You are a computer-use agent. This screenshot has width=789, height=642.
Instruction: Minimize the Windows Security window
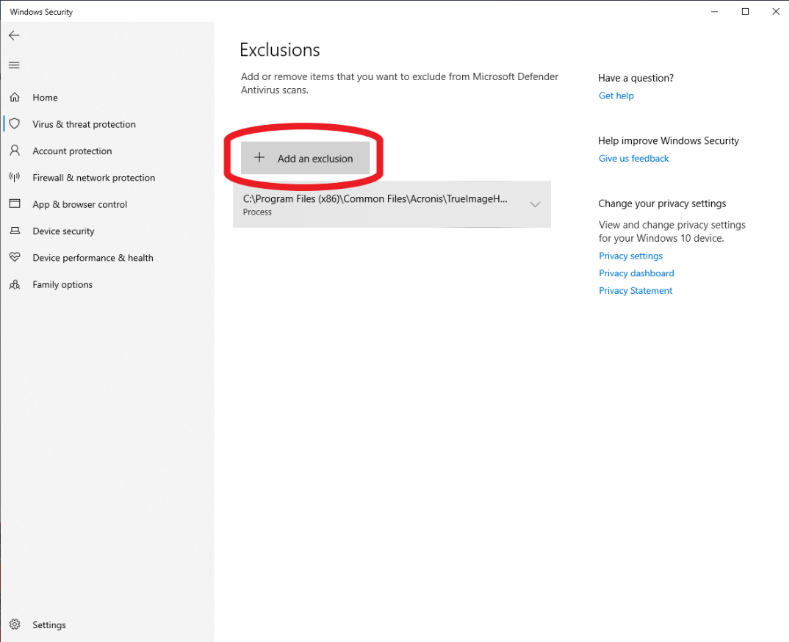[x=714, y=12]
